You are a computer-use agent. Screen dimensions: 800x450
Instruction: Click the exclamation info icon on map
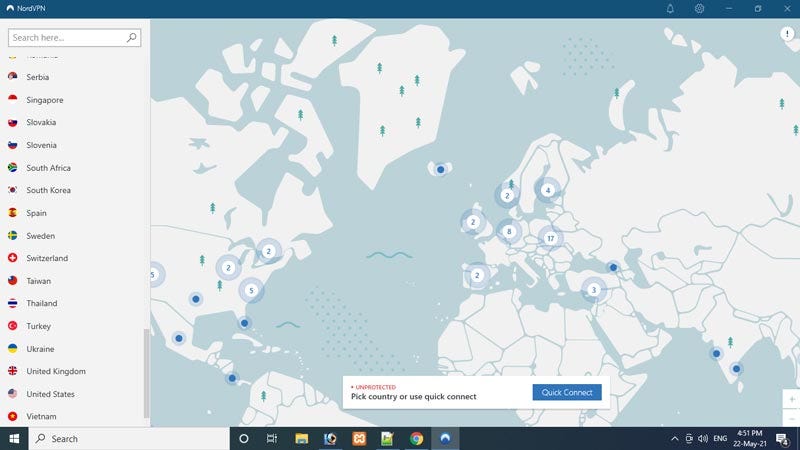point(787,34)
